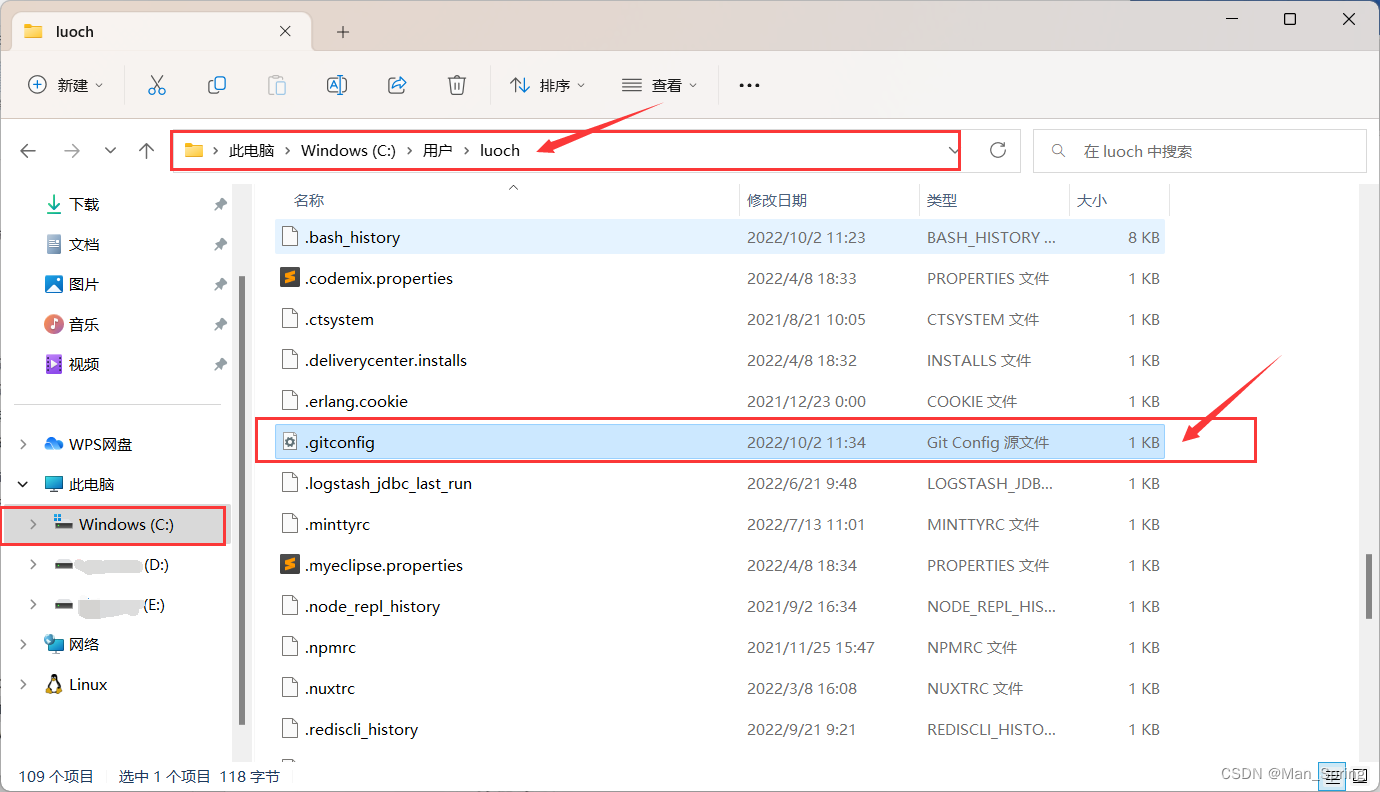Refresh the luoch folder view
This screenshot has width=1380, height=792.
pos(997,150)
